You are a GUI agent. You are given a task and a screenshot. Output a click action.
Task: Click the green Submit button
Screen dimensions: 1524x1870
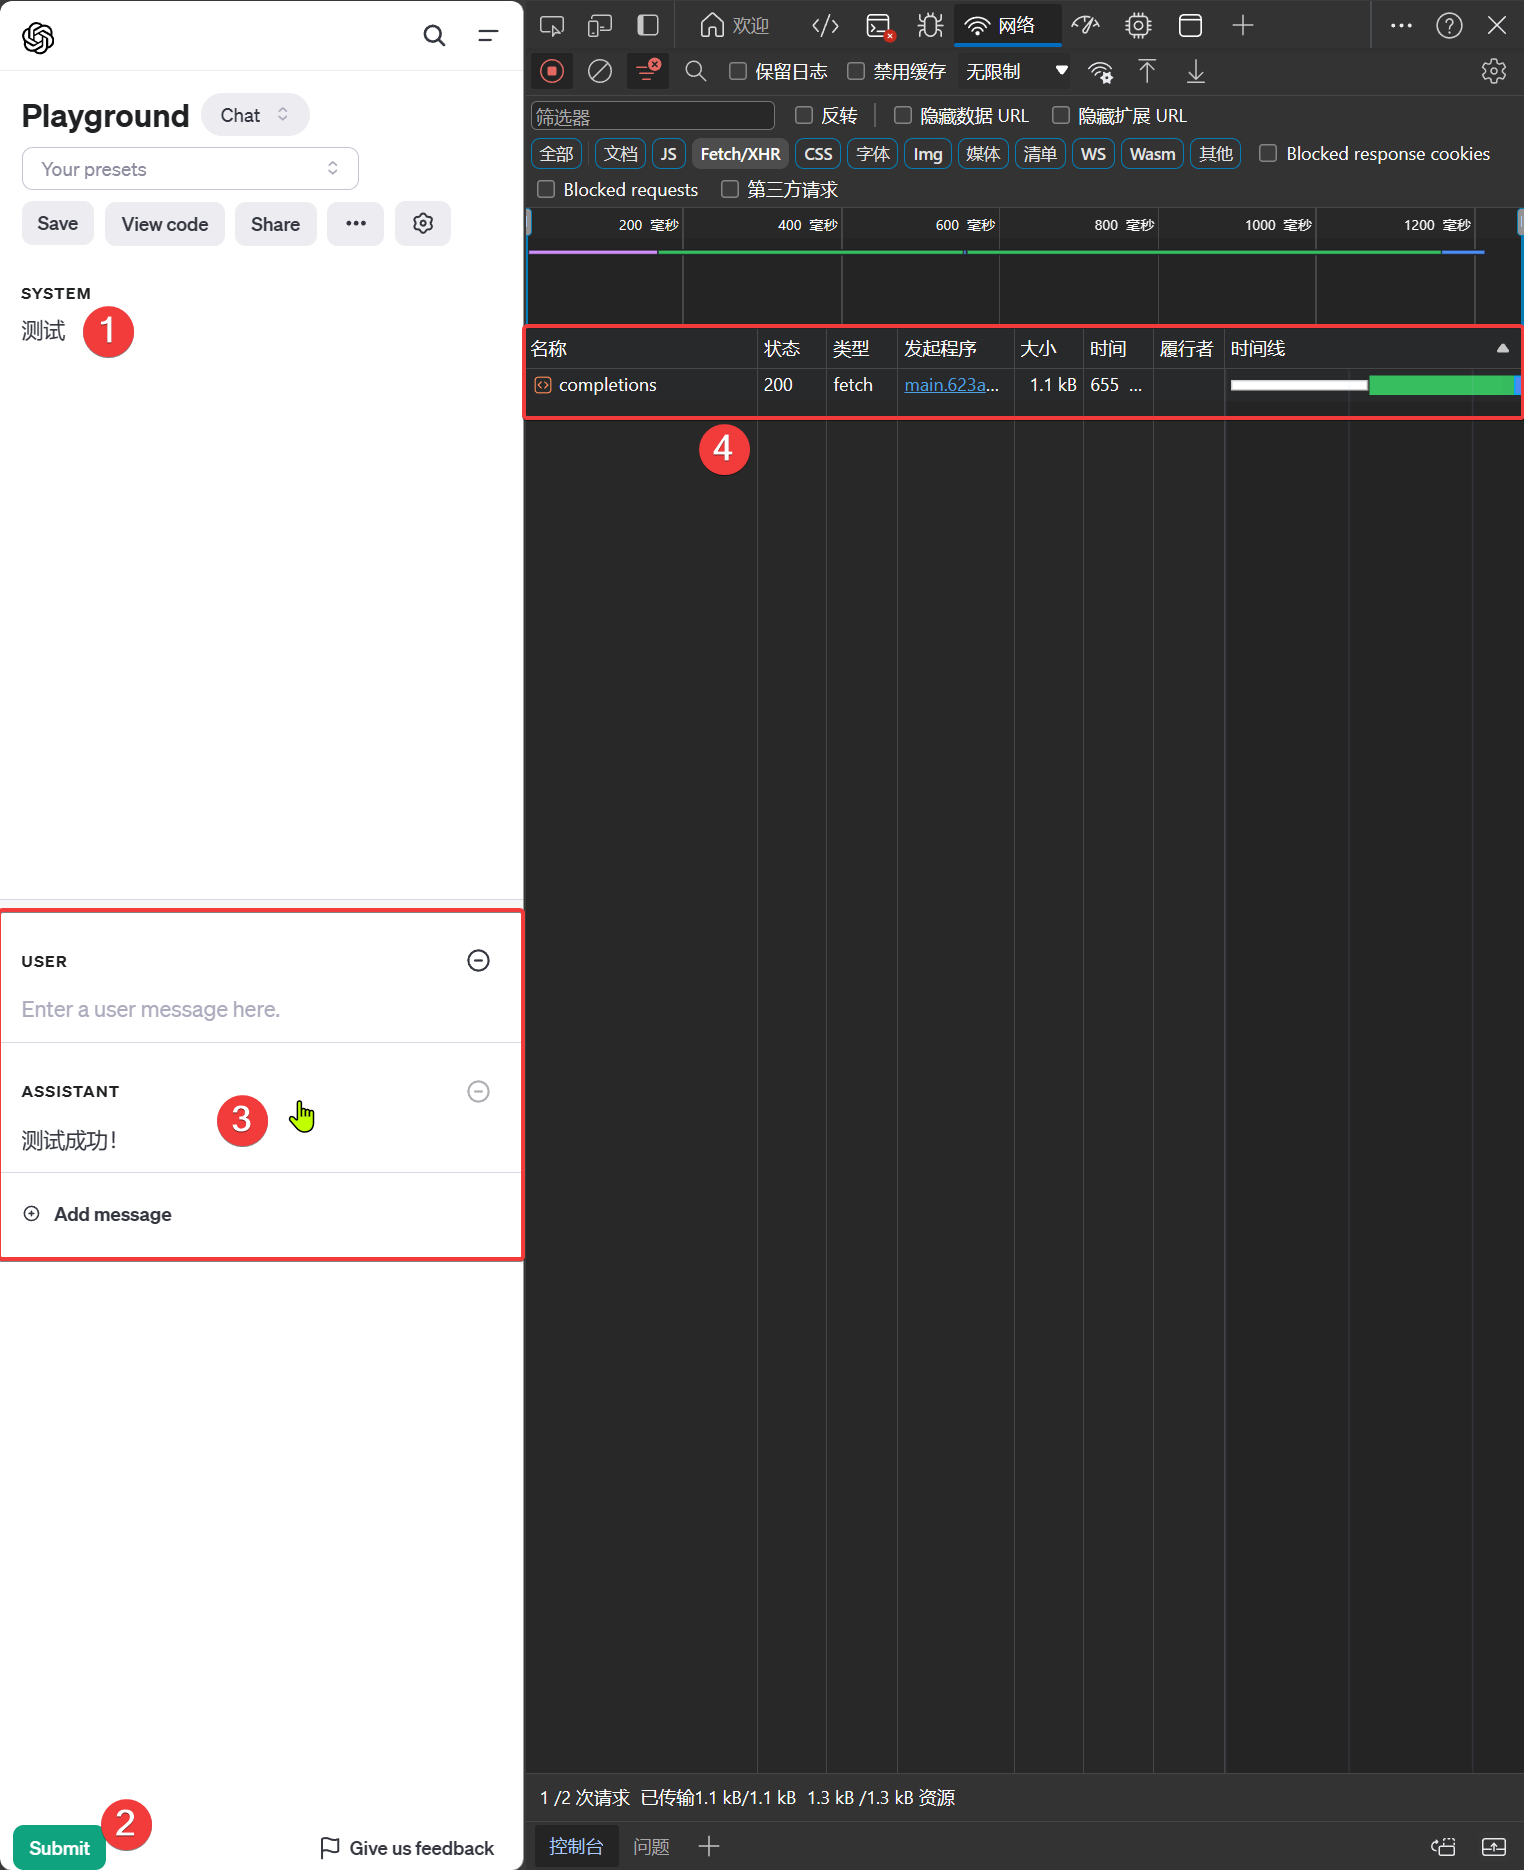(59, 1847)
